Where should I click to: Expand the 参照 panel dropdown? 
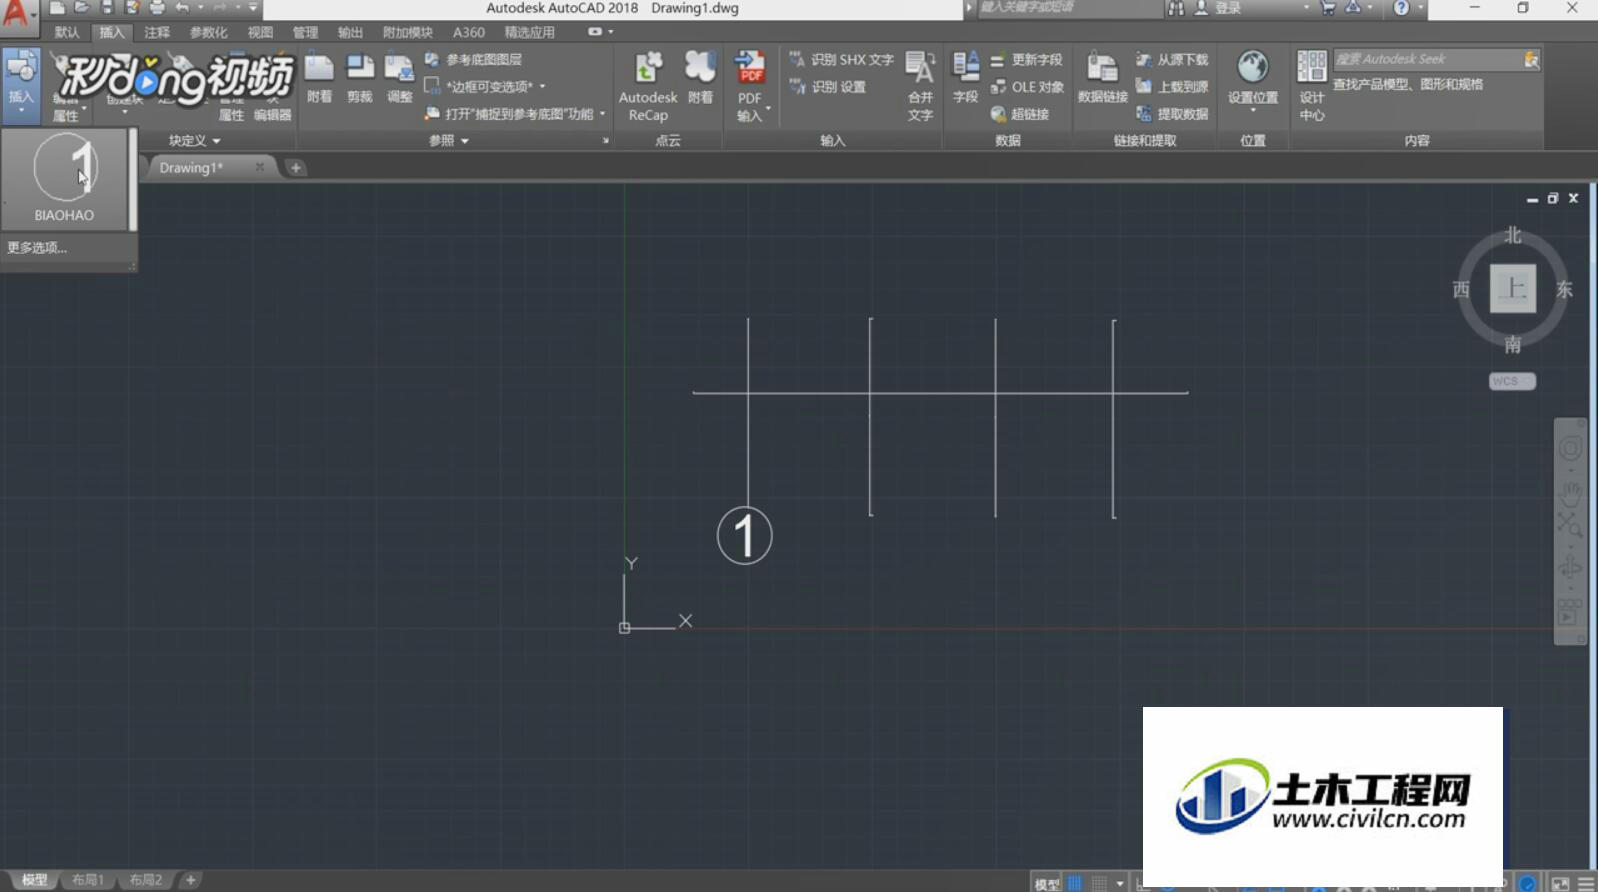pos(449,141)
